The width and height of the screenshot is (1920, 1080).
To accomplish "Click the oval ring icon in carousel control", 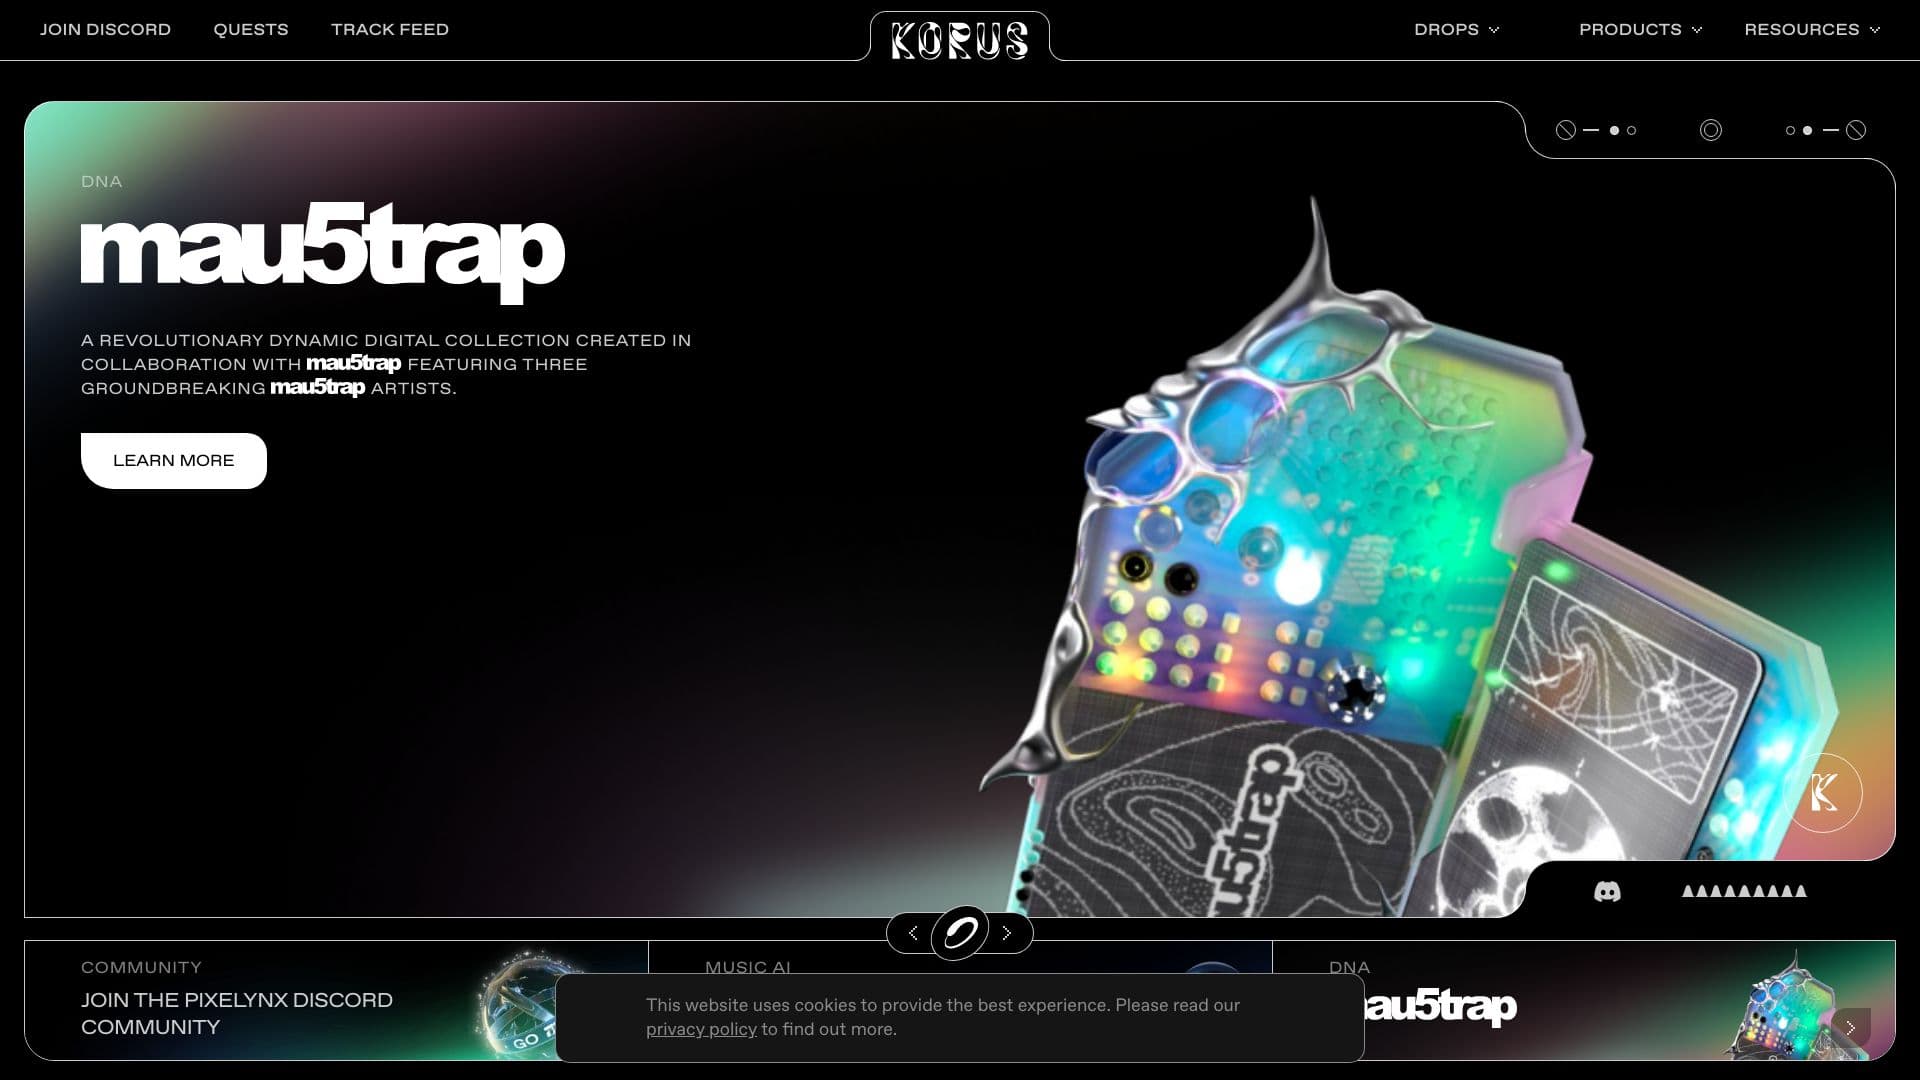I will pyautogui.click(x=960, y=933).
